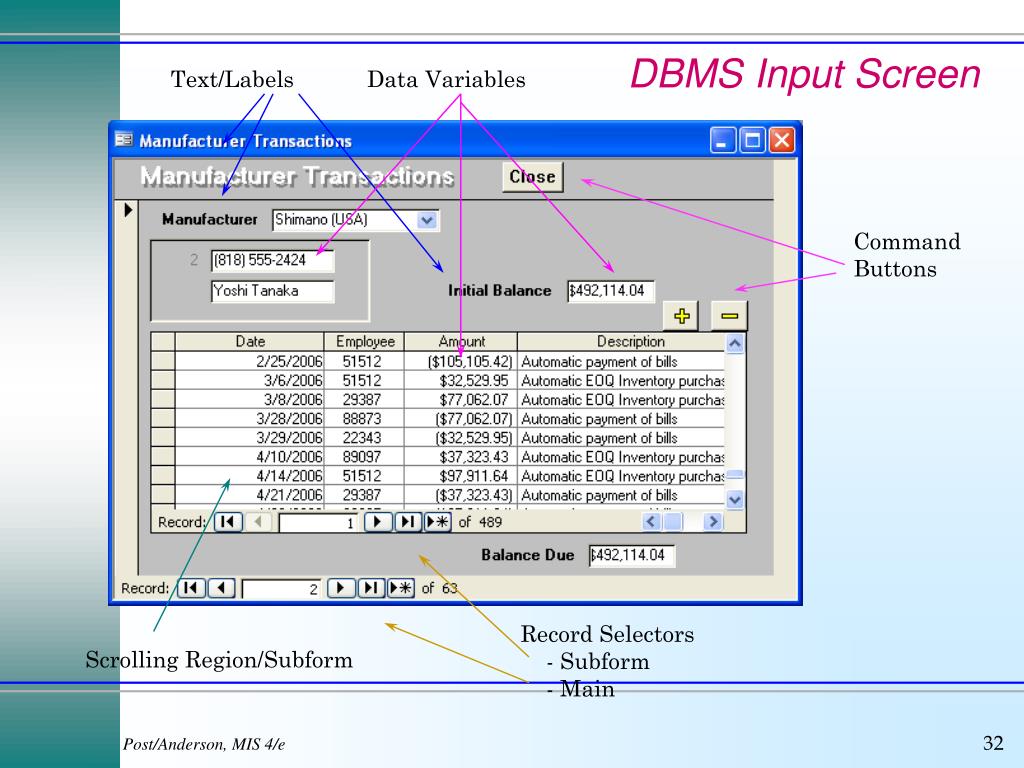Click the Amount column header
1024x768 pixels.
tap(461, 342)
